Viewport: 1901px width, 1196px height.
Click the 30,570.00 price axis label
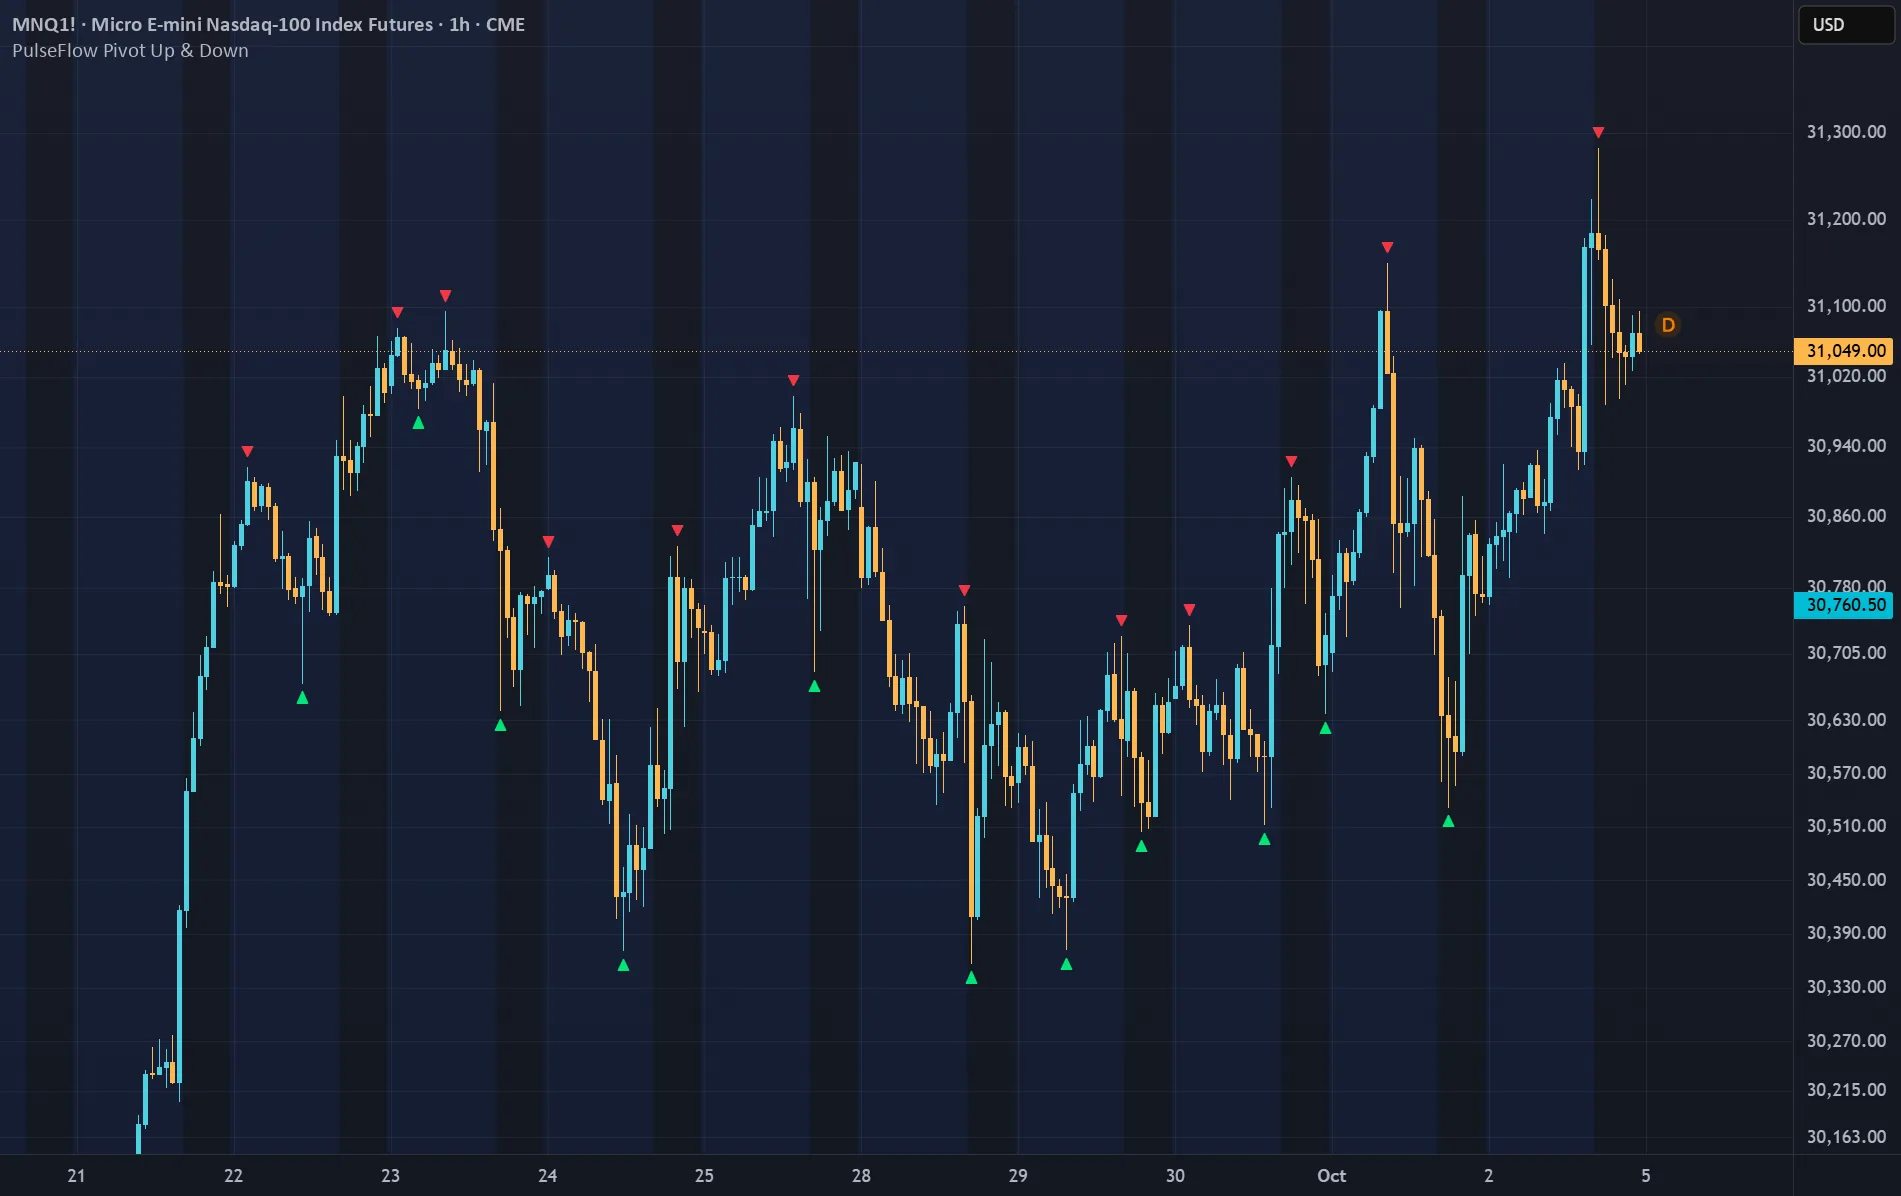pyautogui.click(x=1846, y=773)
